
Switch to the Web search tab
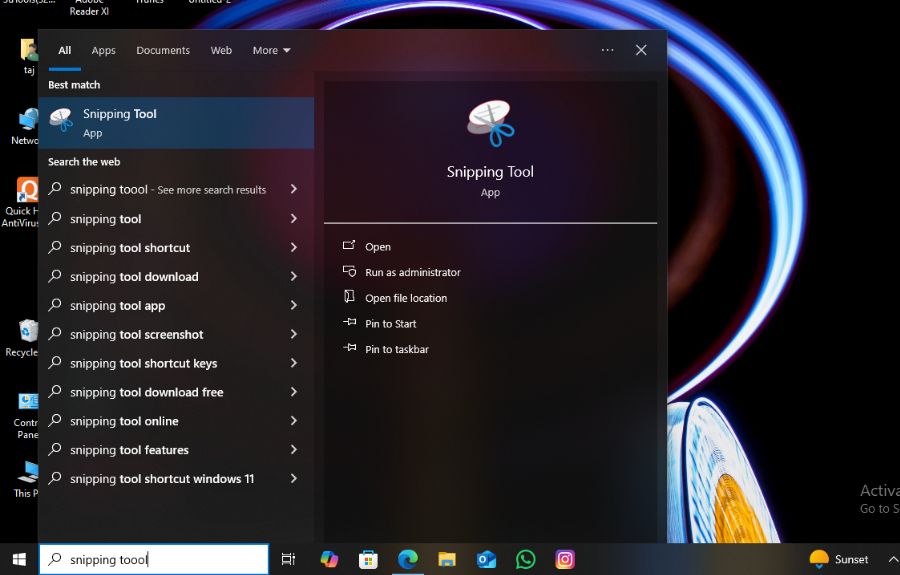click(x=221, y=50)
